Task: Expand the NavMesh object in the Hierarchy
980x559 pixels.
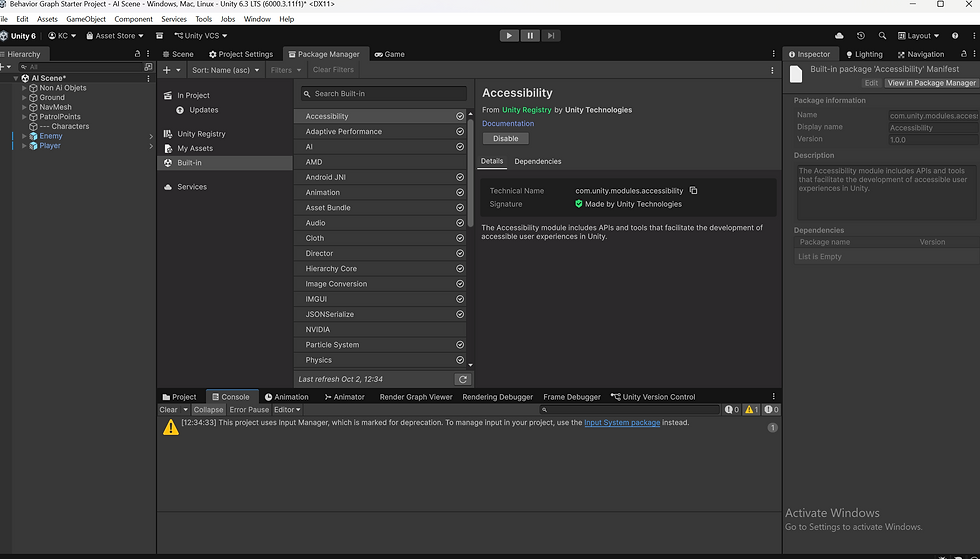Action: (24, 107)
